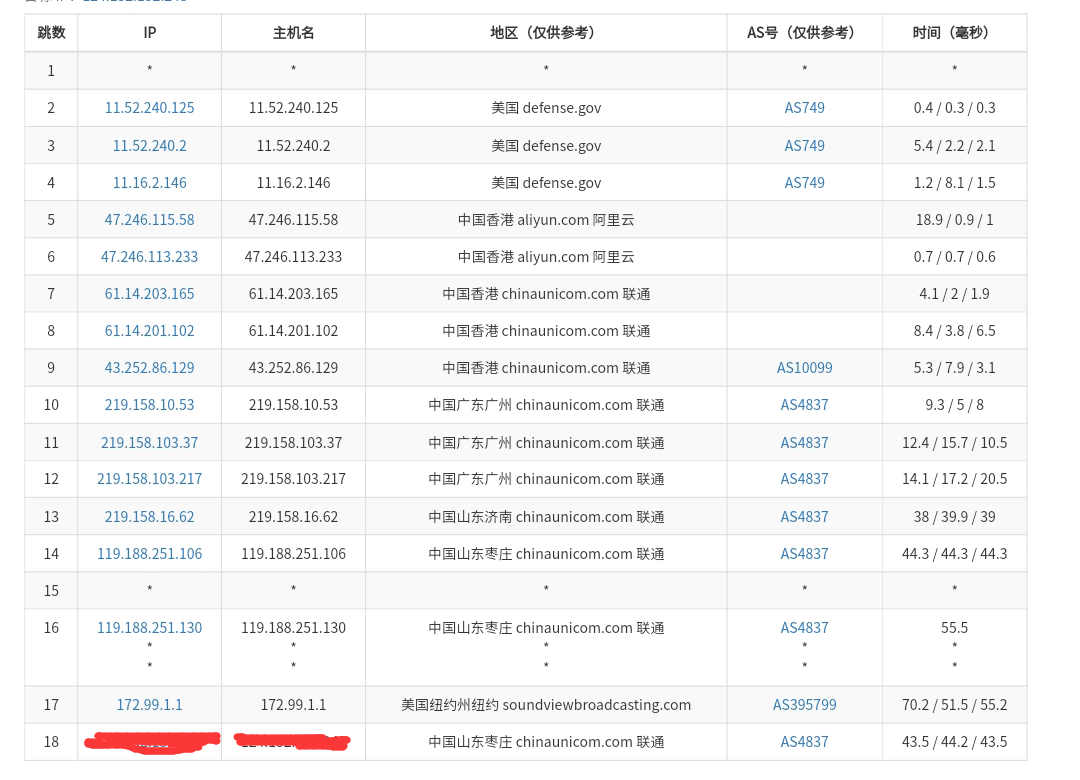Open IP link 219.158.103.37
This screenshot has width=1080, height=780.
pyautogui.click(x=149, y=443)
